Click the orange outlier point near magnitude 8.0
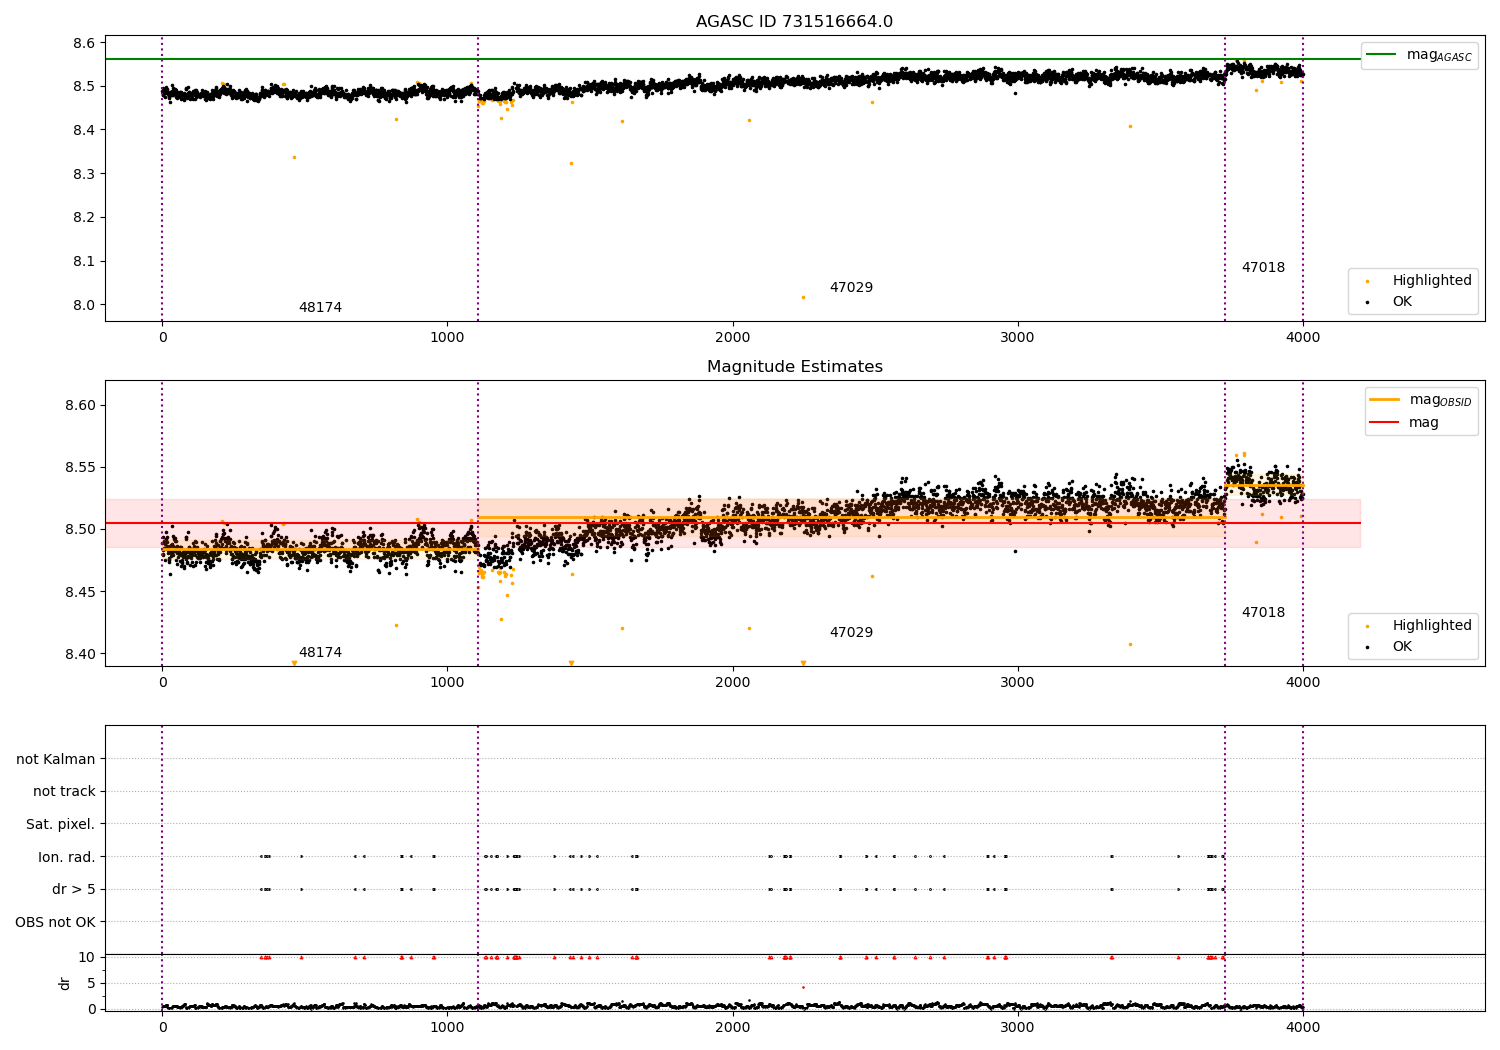 coord(803,297)
